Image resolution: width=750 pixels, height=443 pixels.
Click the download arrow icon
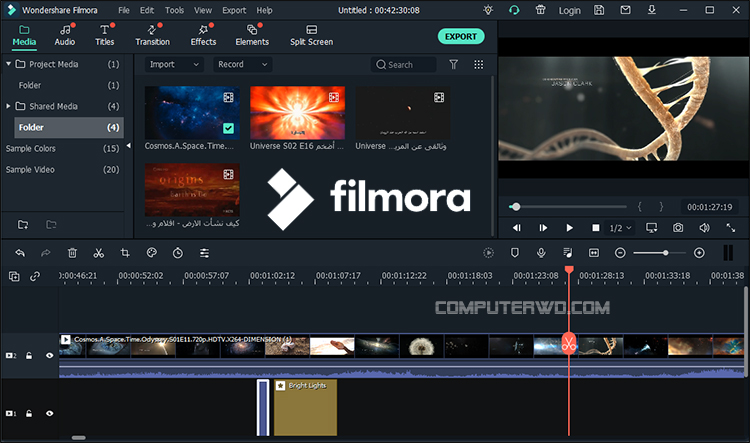point(651,10)
